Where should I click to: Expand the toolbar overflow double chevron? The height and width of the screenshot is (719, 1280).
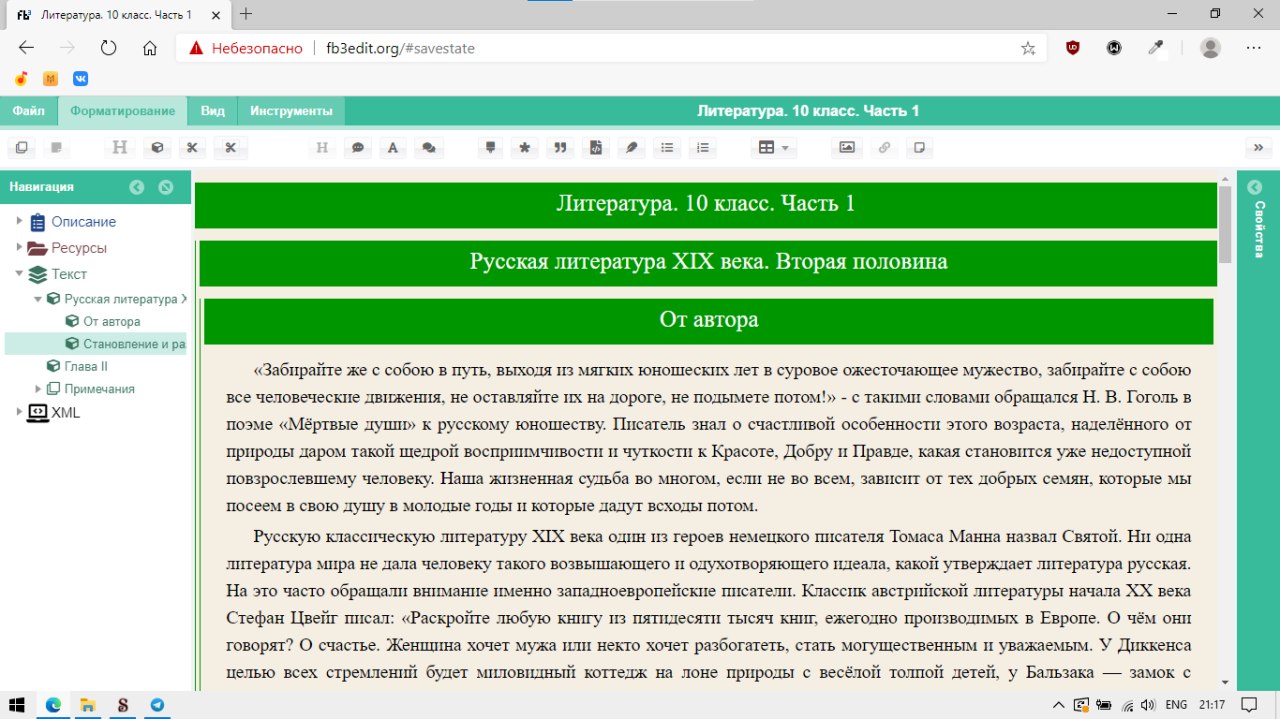tap(1258, 148)
